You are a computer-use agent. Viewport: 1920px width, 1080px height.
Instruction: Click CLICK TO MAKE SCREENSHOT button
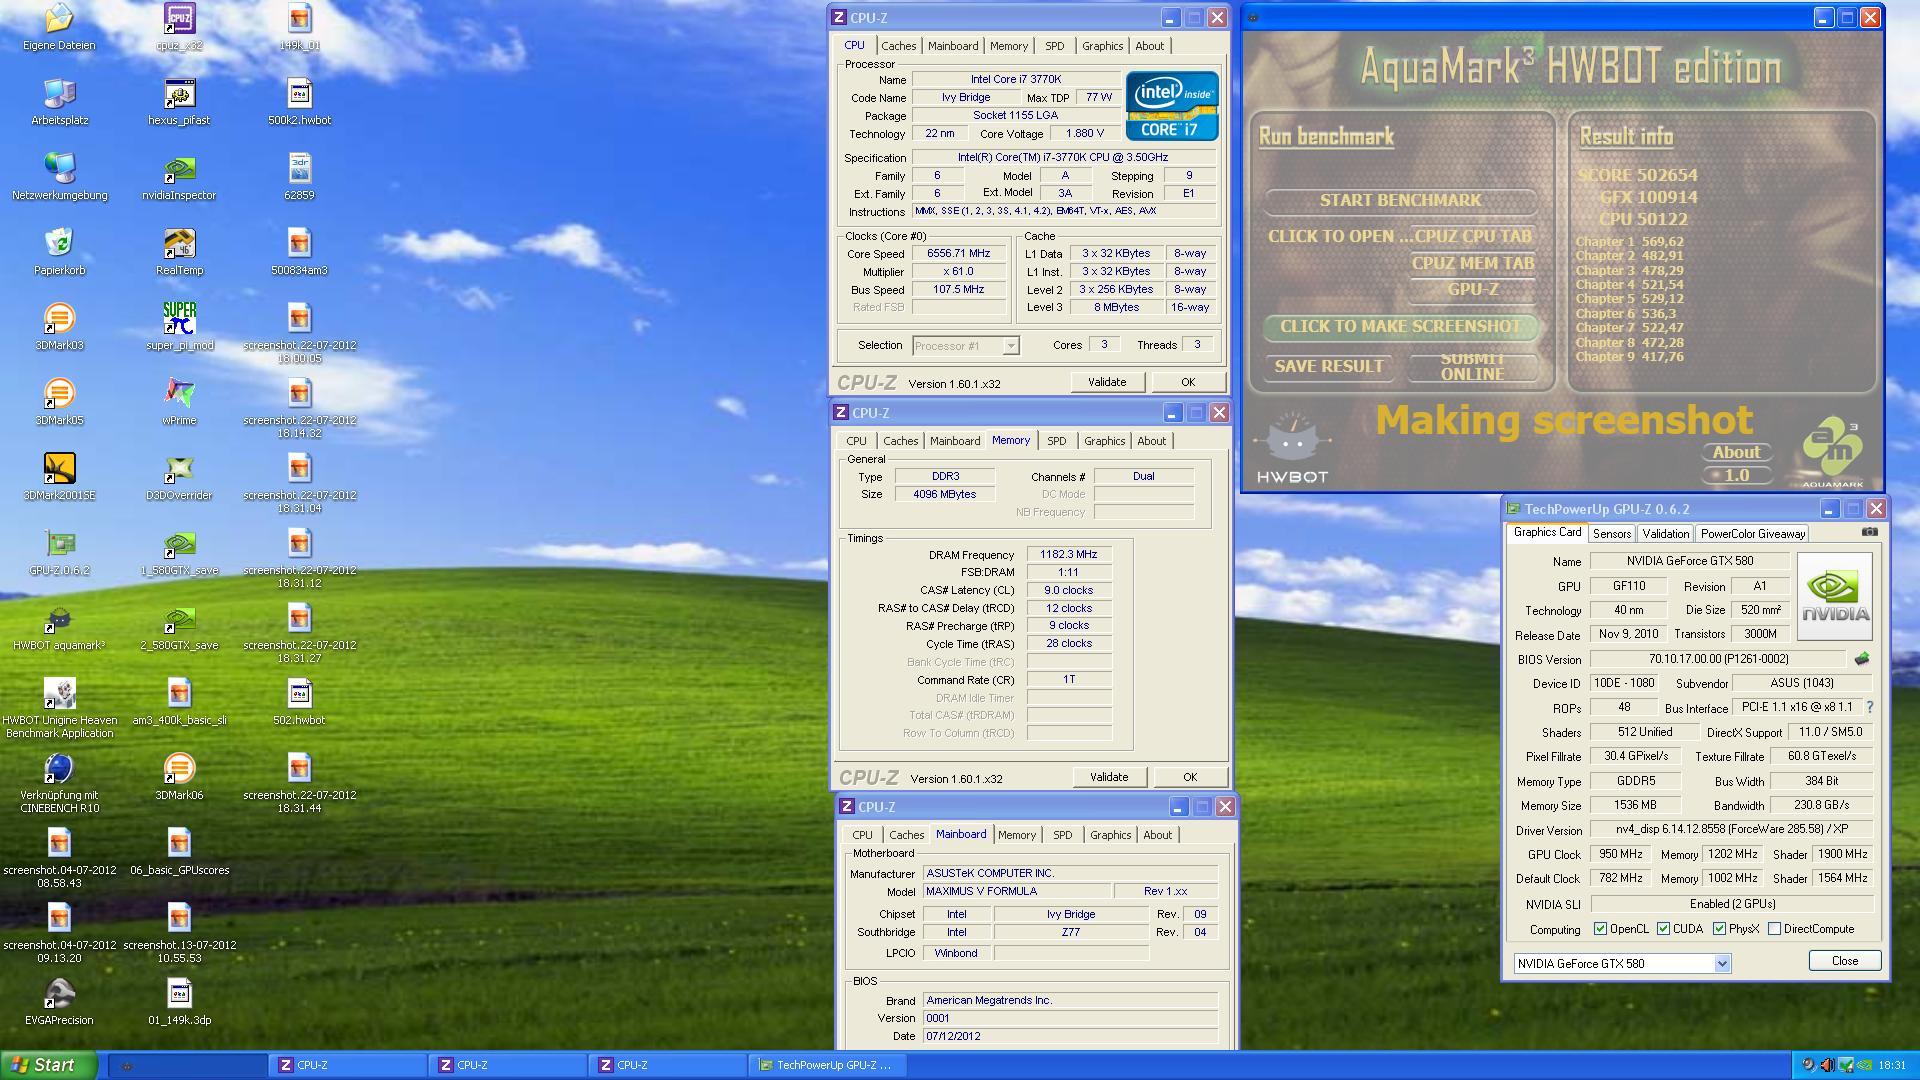point(1400,326)
